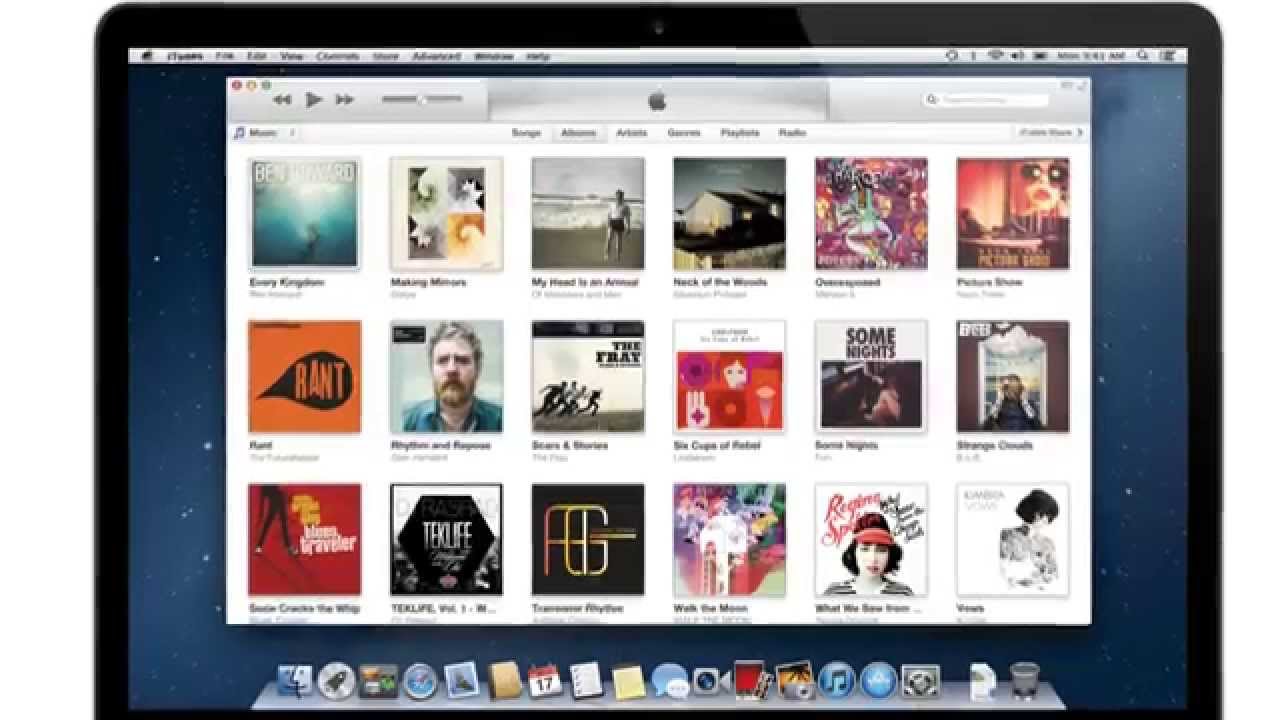Click the Strange Clouds album title

click(995, 445)
